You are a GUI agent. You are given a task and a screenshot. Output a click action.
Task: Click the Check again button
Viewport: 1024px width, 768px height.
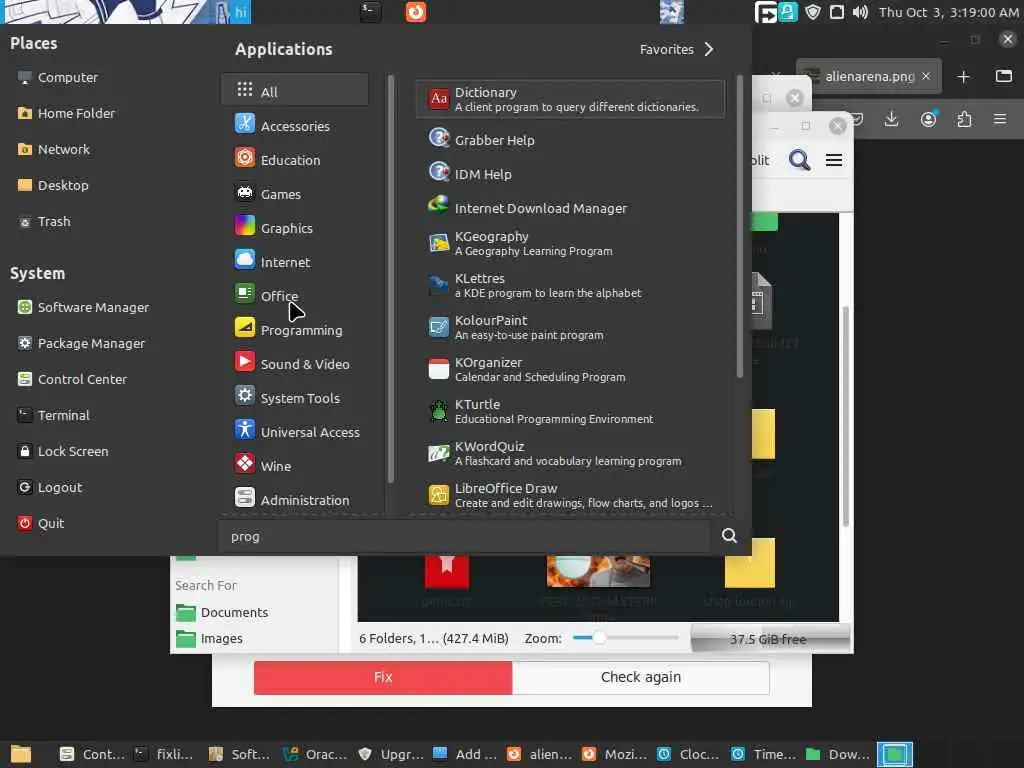(641, 677)
